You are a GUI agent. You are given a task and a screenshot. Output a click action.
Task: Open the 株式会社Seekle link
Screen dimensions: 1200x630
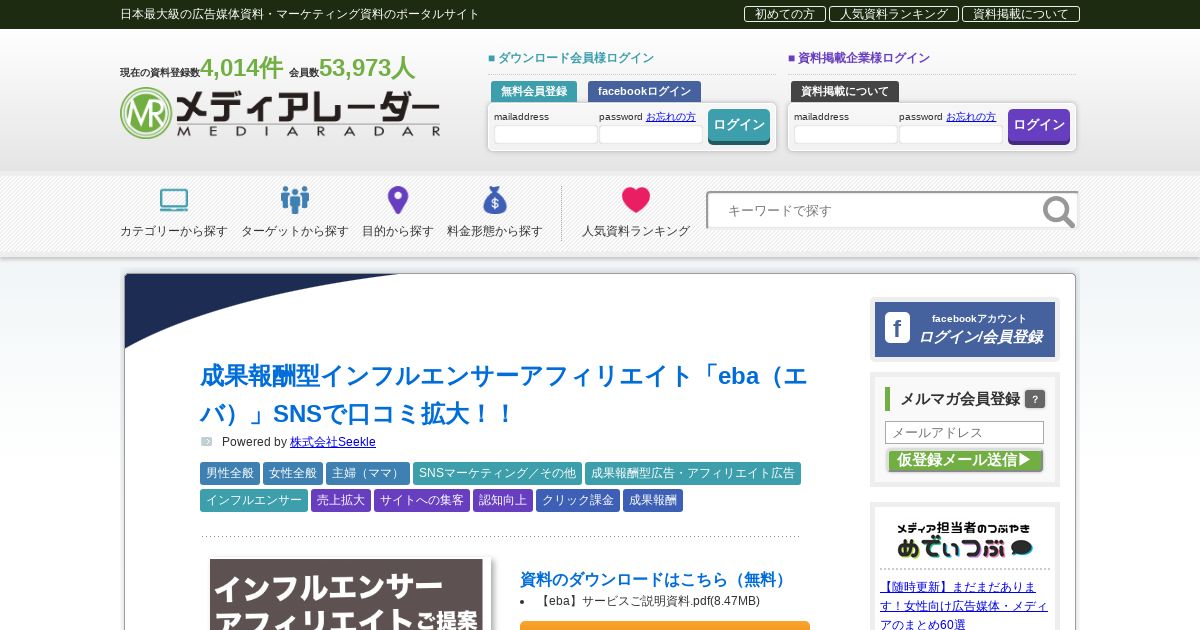pos(333,442)
